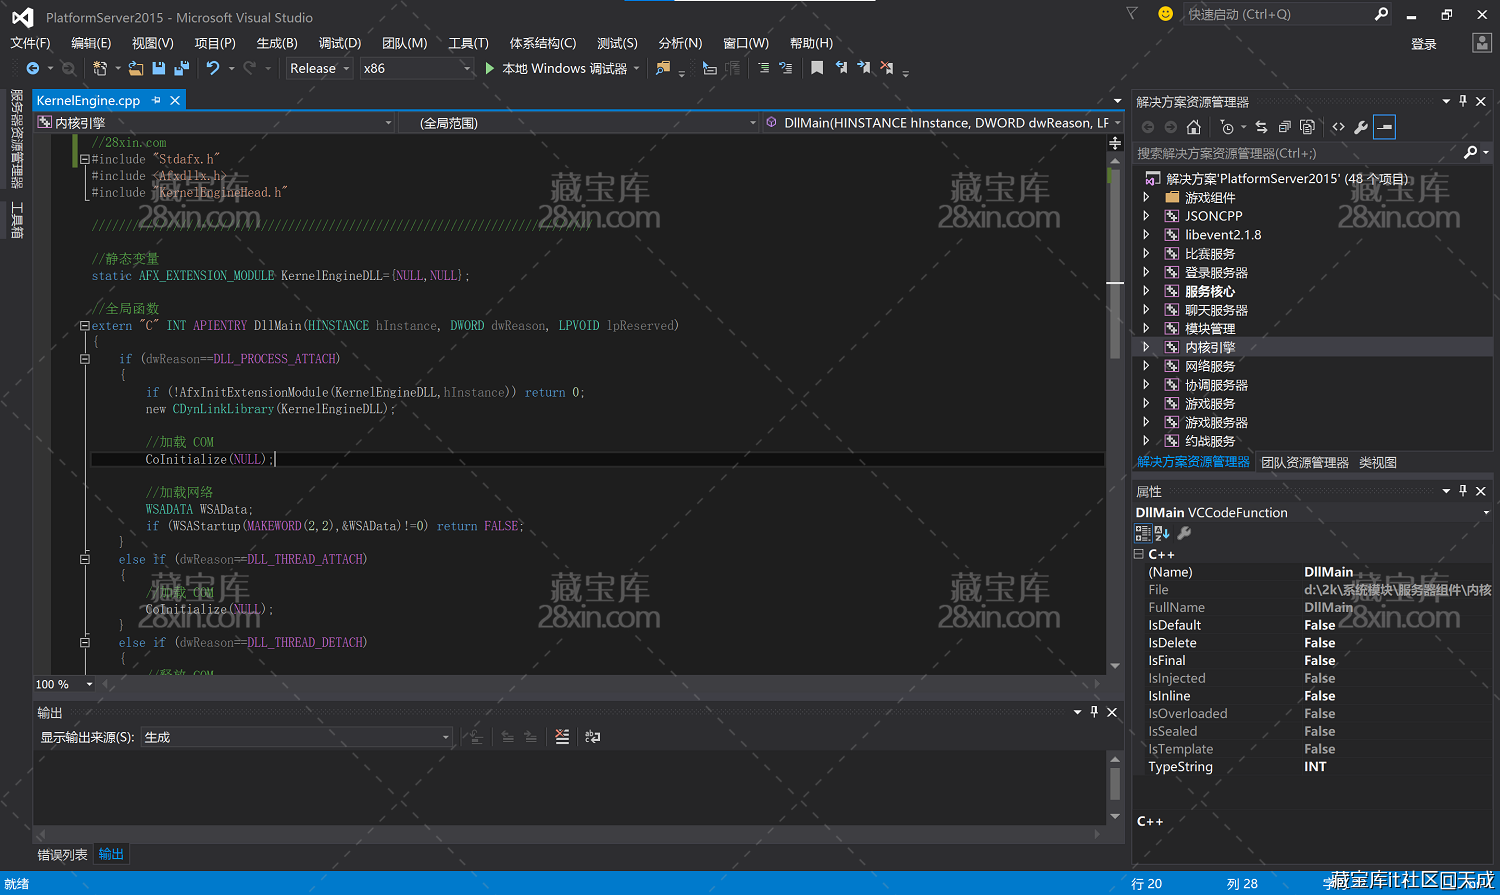The image size is (1500, 895).
Task: Open the 文件(F) menu
Action: tap(30, 43)
